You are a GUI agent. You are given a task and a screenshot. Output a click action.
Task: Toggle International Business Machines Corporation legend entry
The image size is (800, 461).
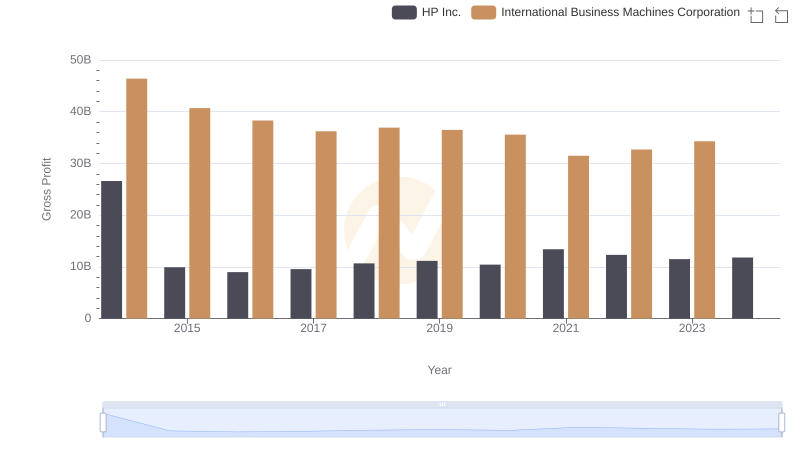605,12
